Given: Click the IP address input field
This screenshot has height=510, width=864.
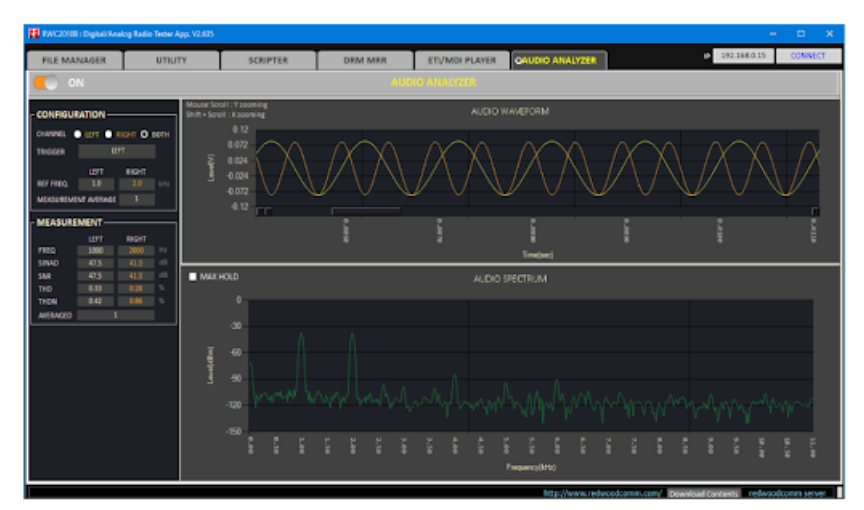Looking at the screenshot, I should coord(741,56).
